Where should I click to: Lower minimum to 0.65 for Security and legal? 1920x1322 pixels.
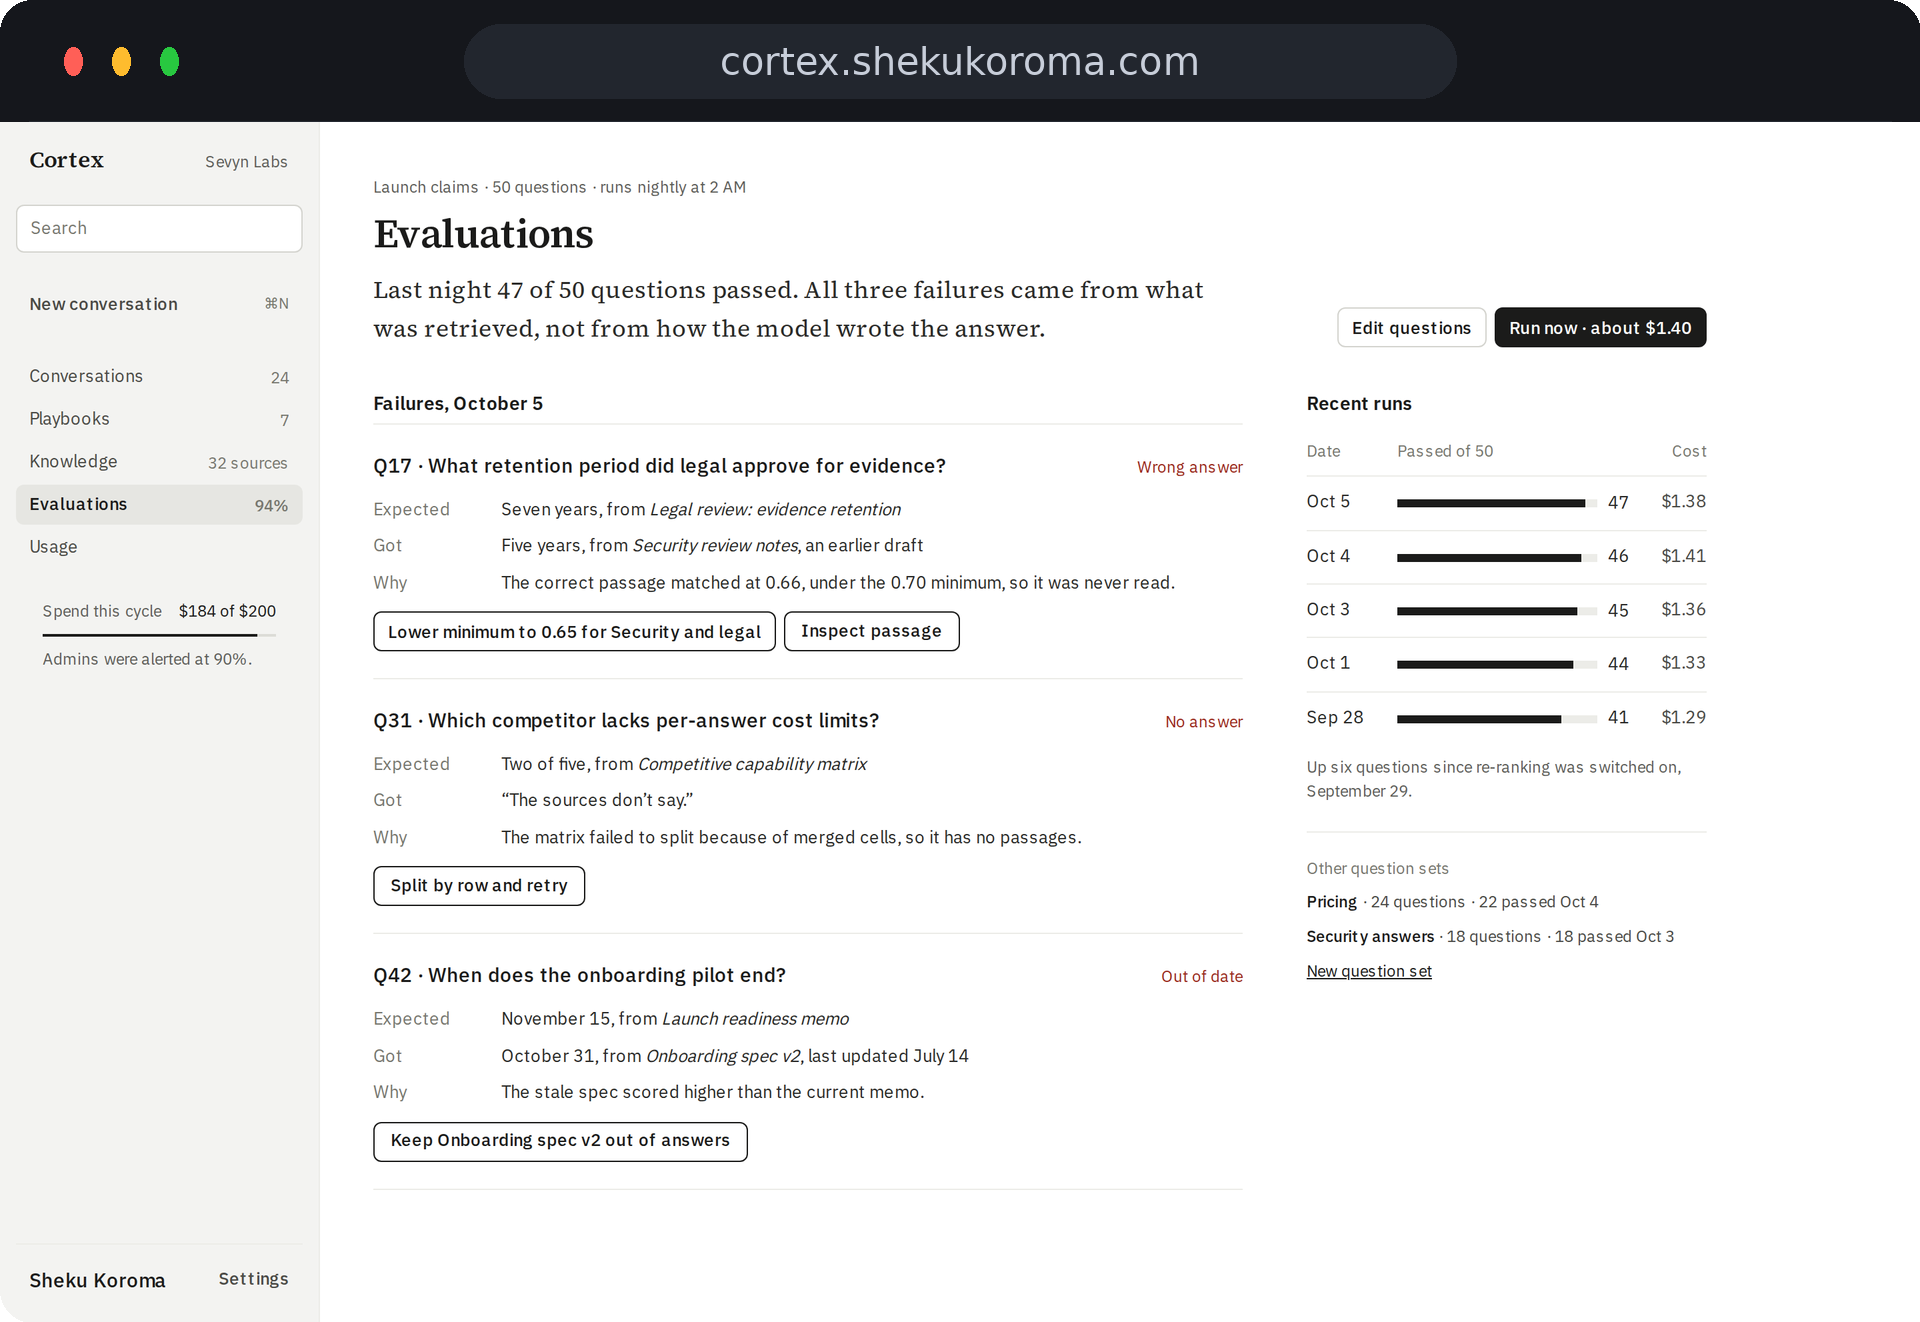574,632
